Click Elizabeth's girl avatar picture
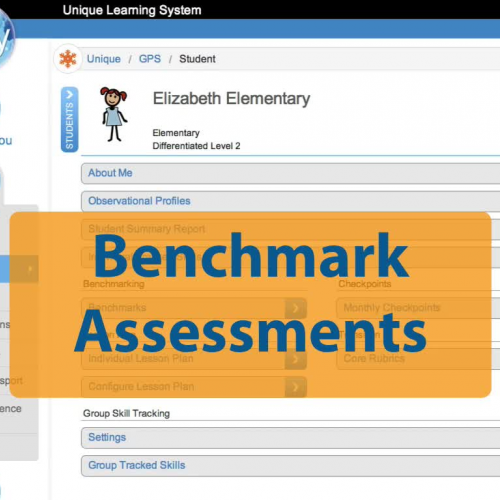The width and height of the screenshot is (500, 500). pos(114,114)
